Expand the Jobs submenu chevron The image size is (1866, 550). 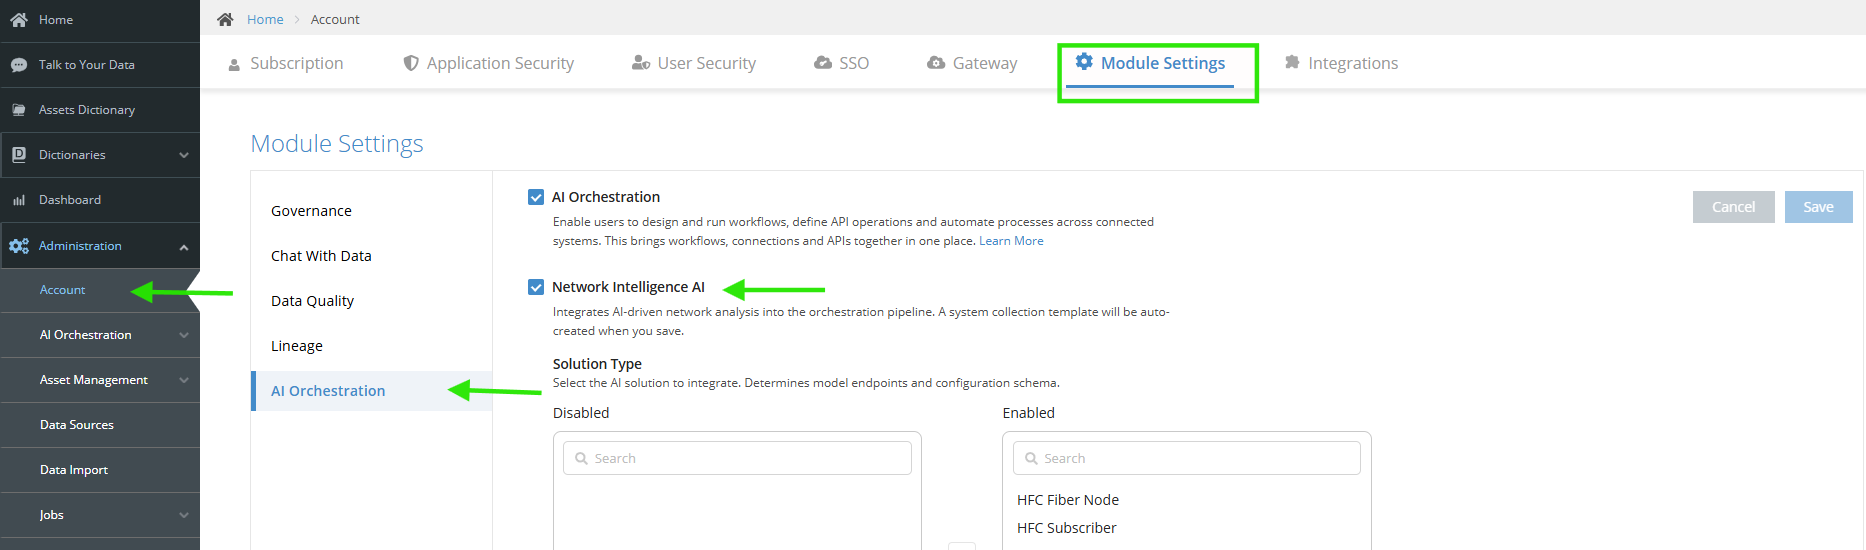coord(184,515)
